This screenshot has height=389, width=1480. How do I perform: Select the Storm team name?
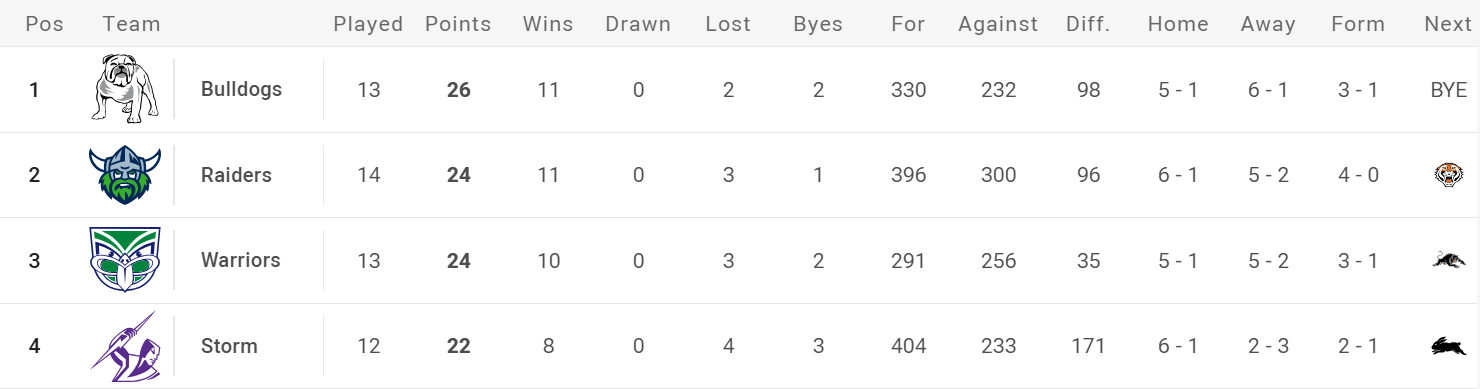click(229, 346)
